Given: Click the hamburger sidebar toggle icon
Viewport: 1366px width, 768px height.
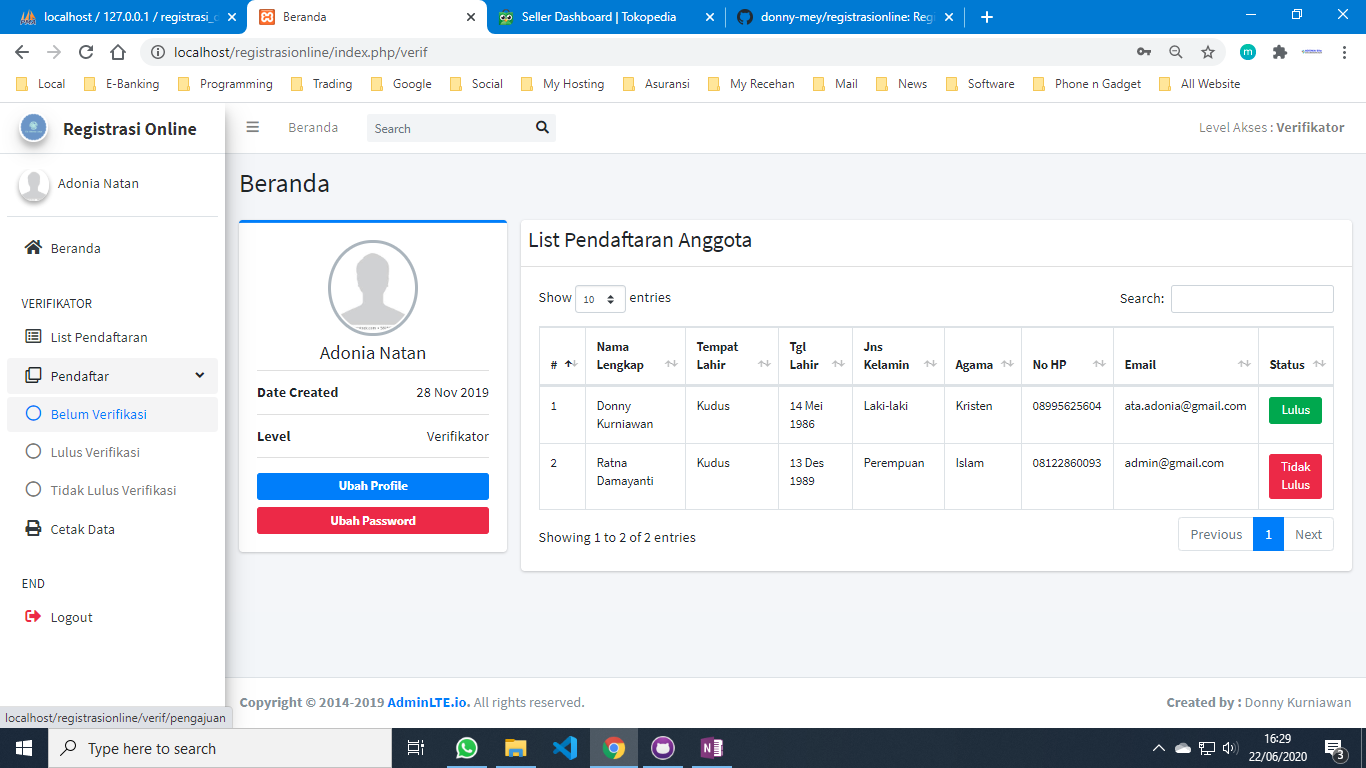Looking at the screenshot, I should (253, 127).
